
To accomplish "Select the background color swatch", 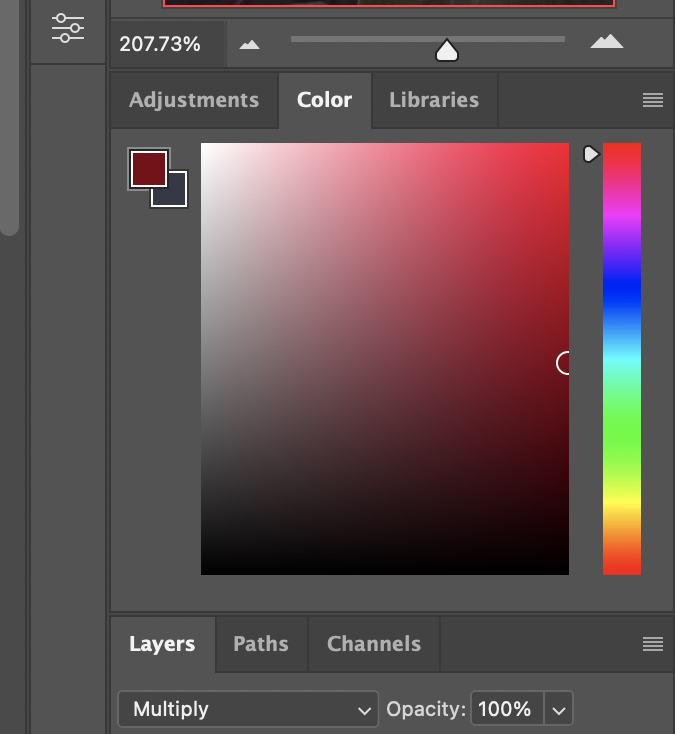I will 176,193.
